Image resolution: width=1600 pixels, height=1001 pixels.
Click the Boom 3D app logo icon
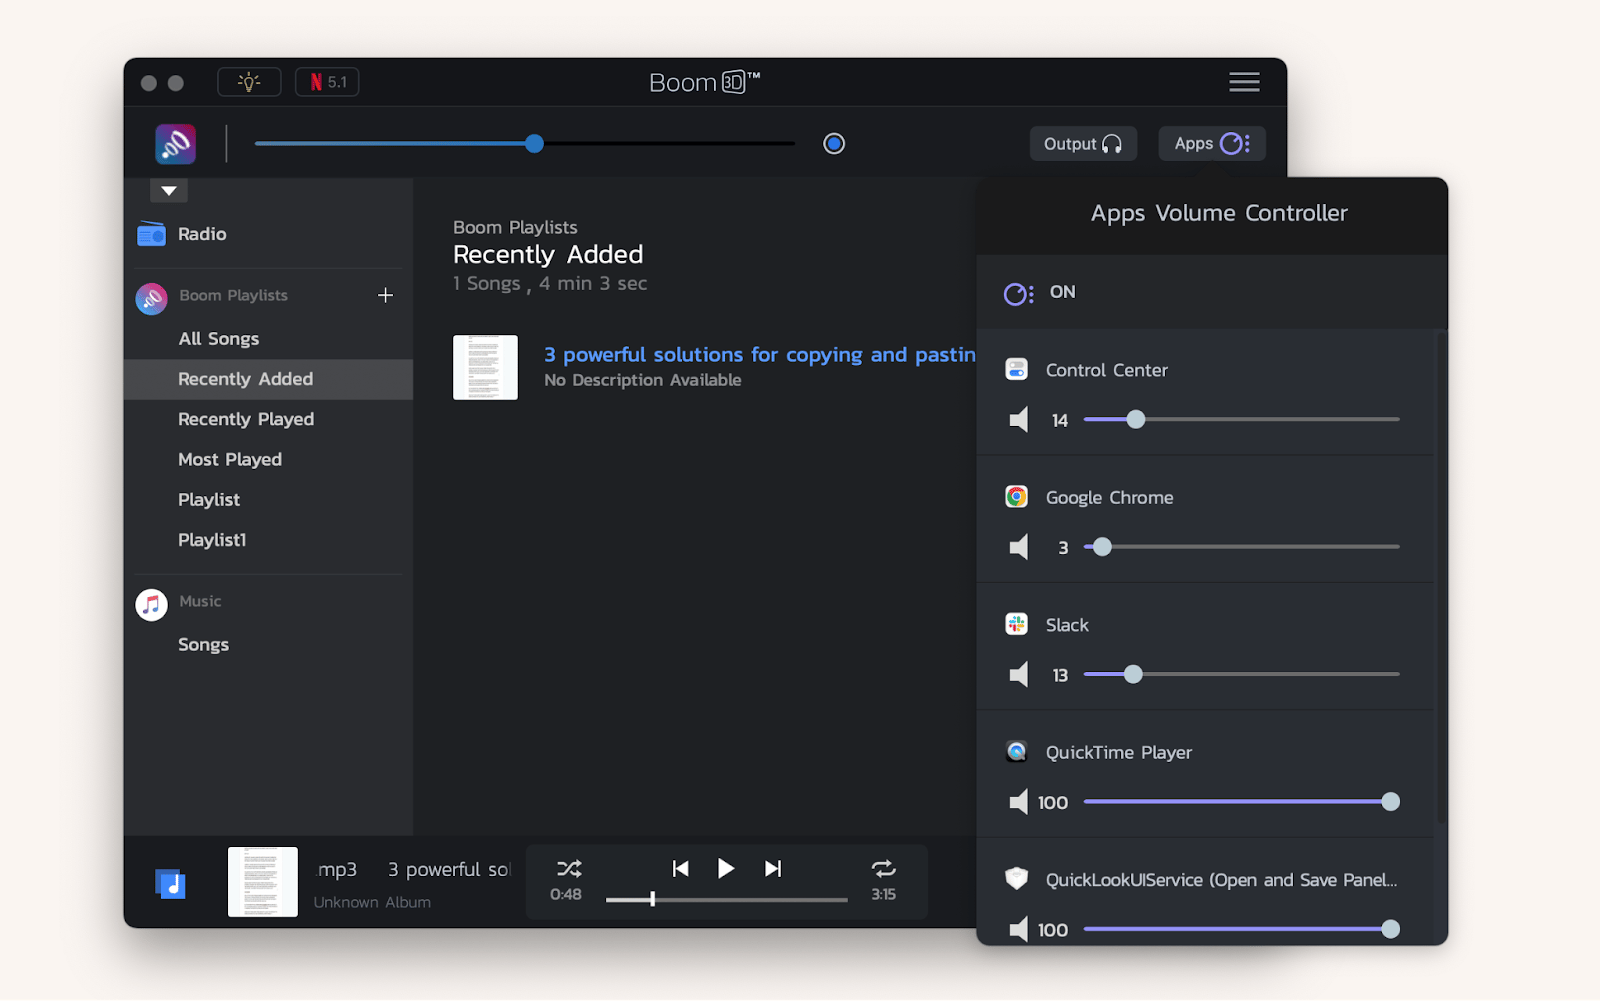pos(175,144)
